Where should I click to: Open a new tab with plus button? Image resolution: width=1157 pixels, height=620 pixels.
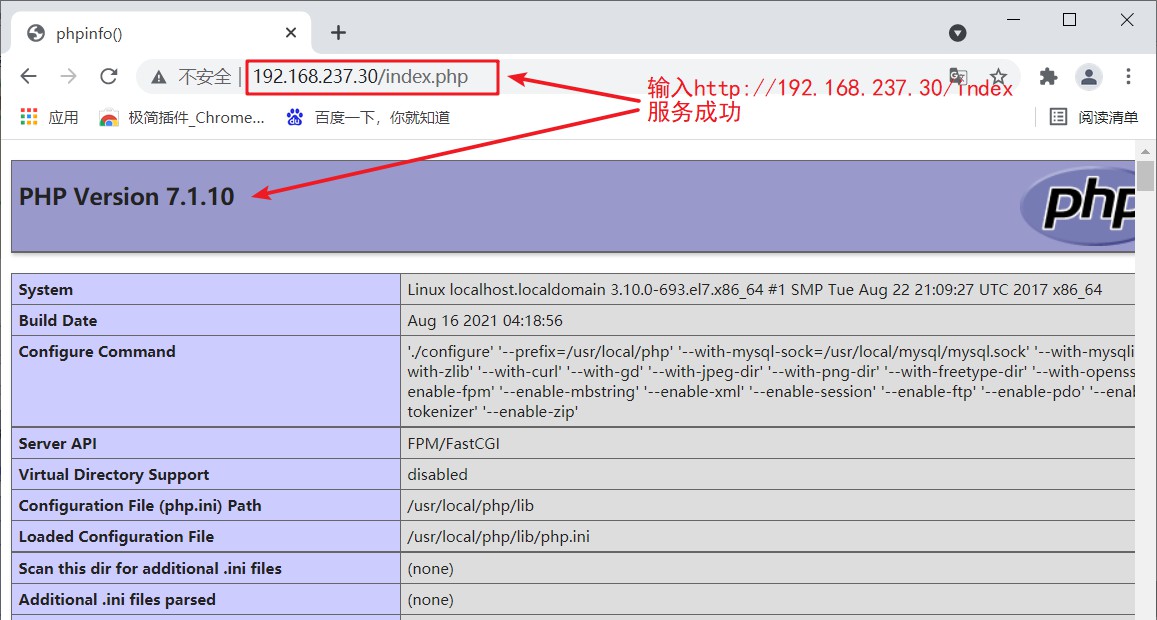click(338, 32)
